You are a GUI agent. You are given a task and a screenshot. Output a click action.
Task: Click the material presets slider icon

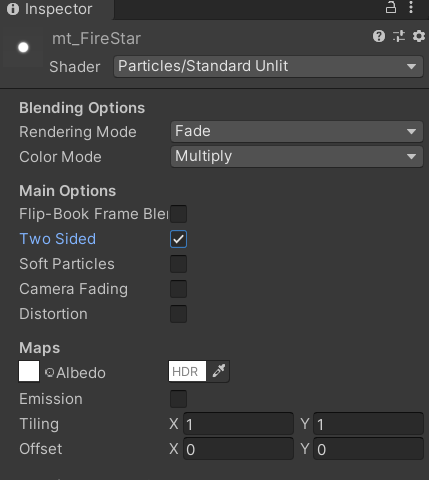(x=399, y=36)
